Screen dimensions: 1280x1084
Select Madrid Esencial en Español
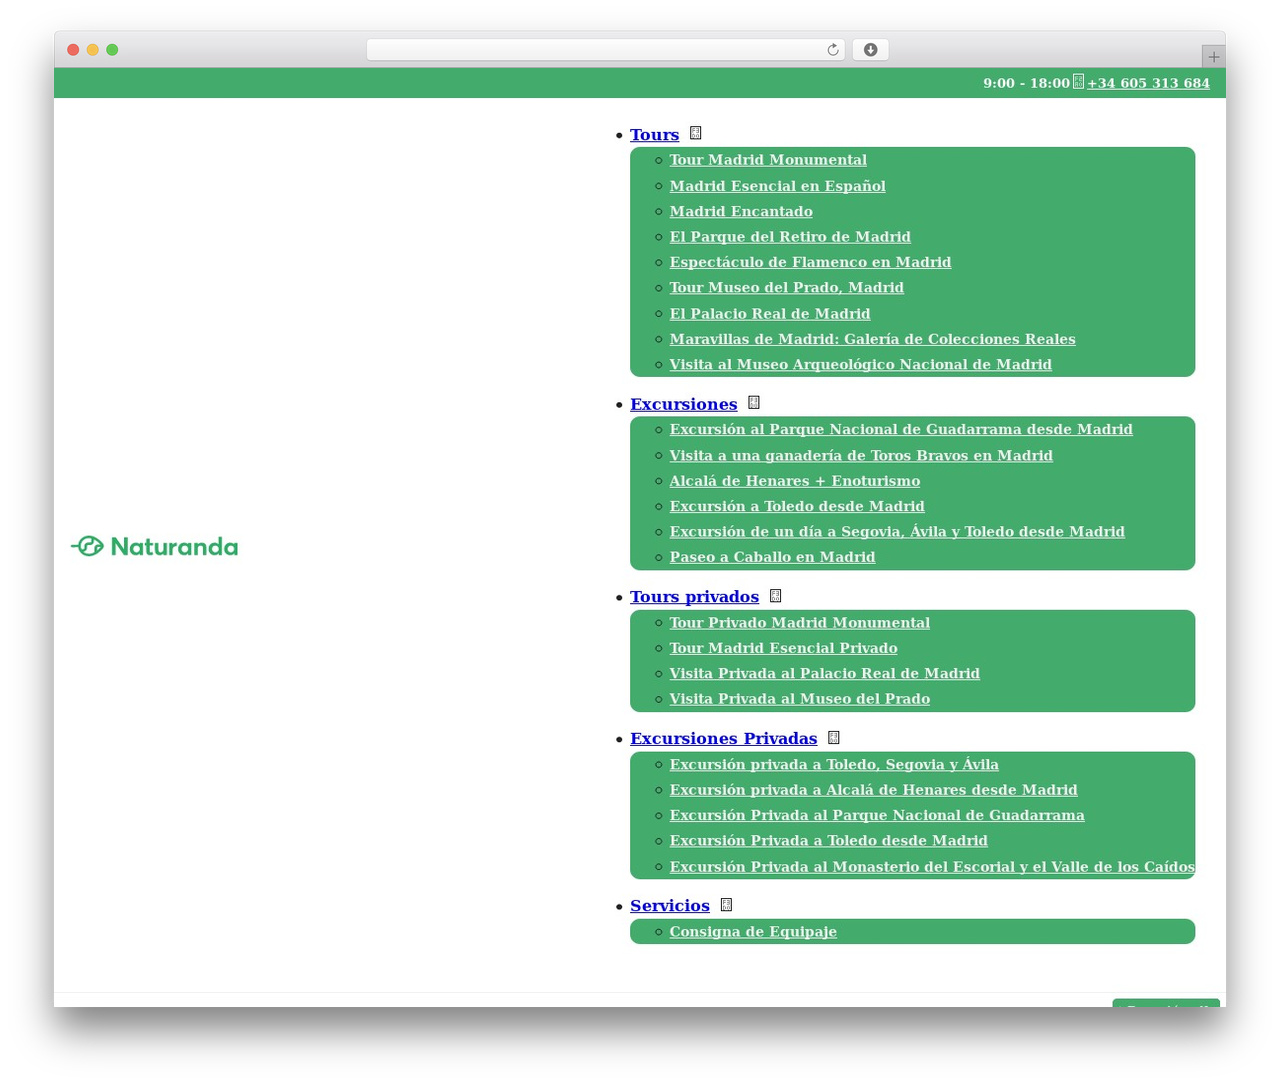777,186
